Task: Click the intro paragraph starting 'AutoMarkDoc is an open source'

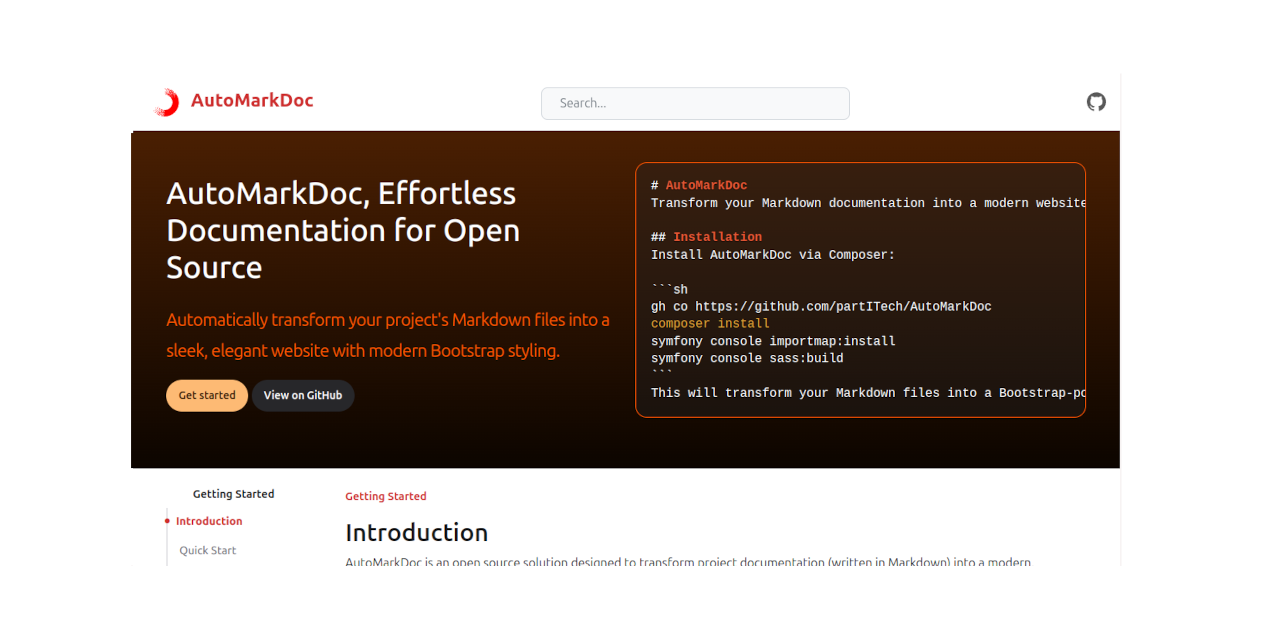Action: point(687,561)
